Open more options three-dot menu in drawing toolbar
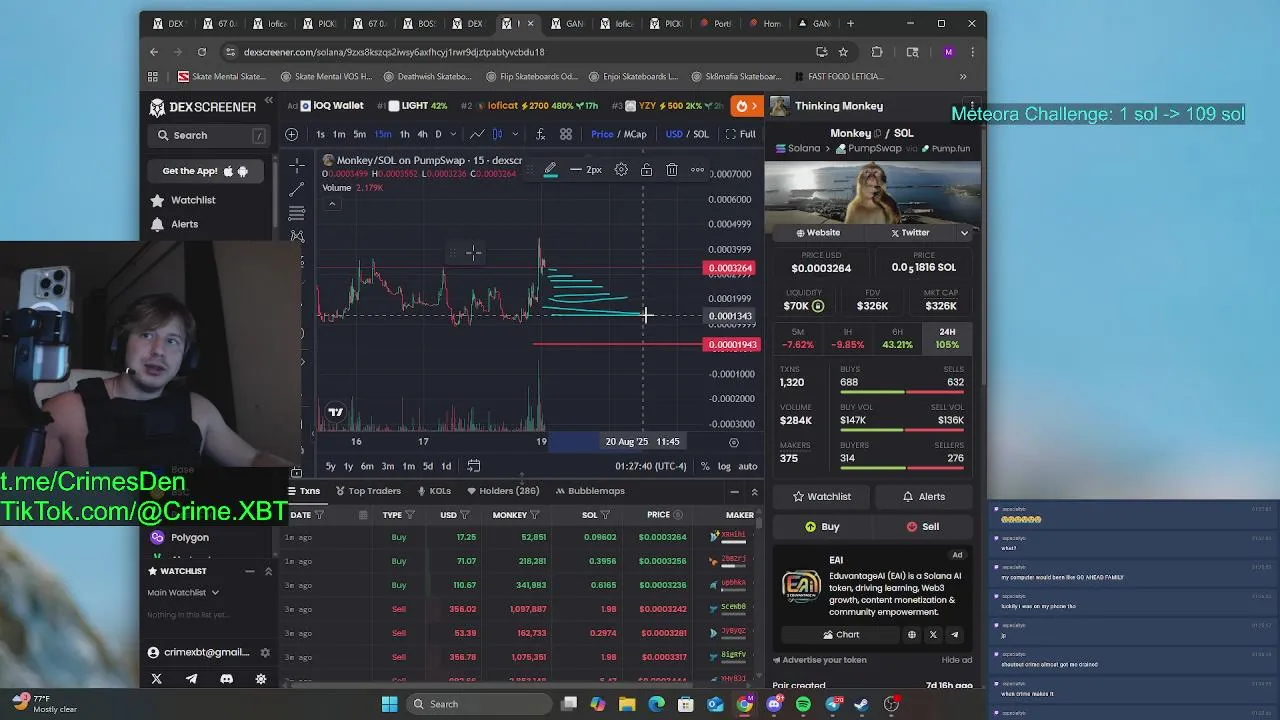The width and height of the screenshot is (1280, 720). 697,170
